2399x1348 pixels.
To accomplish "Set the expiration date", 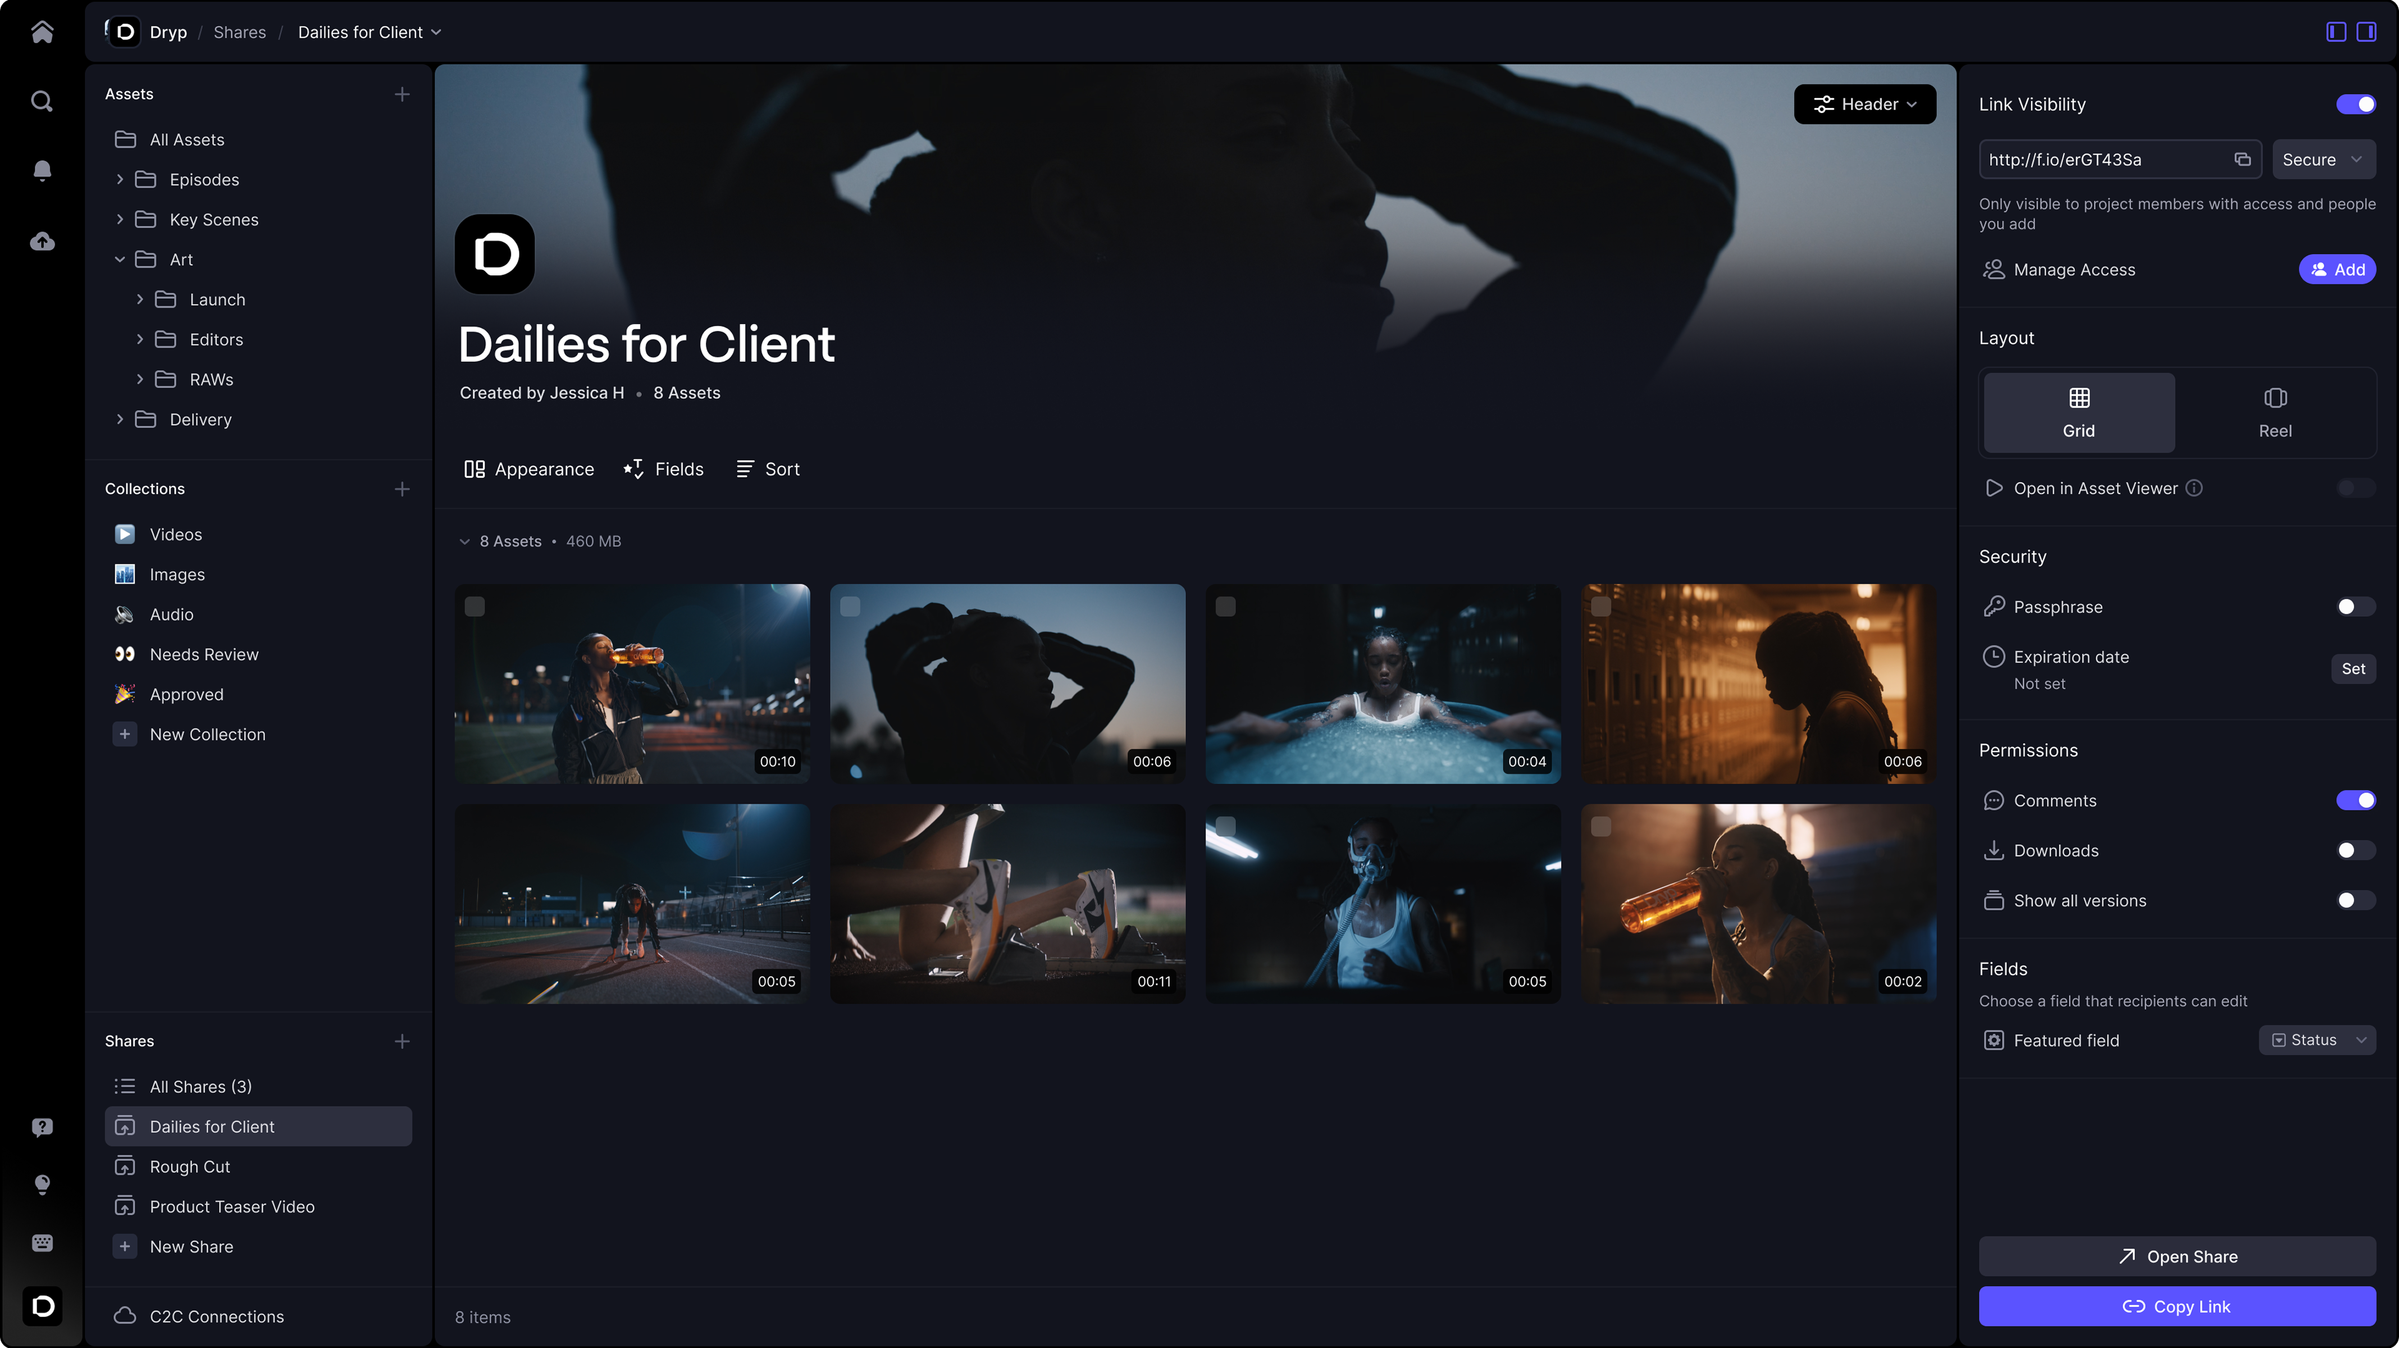I will coord(2352,669).
